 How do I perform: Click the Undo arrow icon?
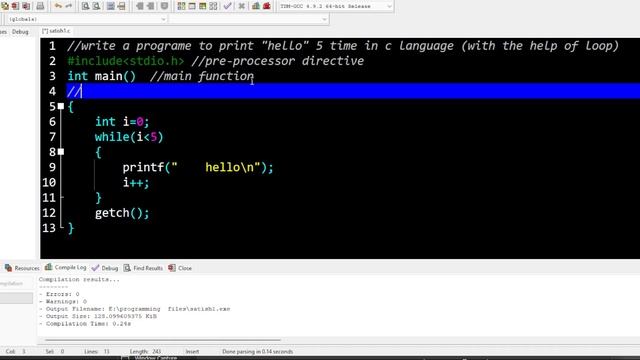tap(58, 6)
